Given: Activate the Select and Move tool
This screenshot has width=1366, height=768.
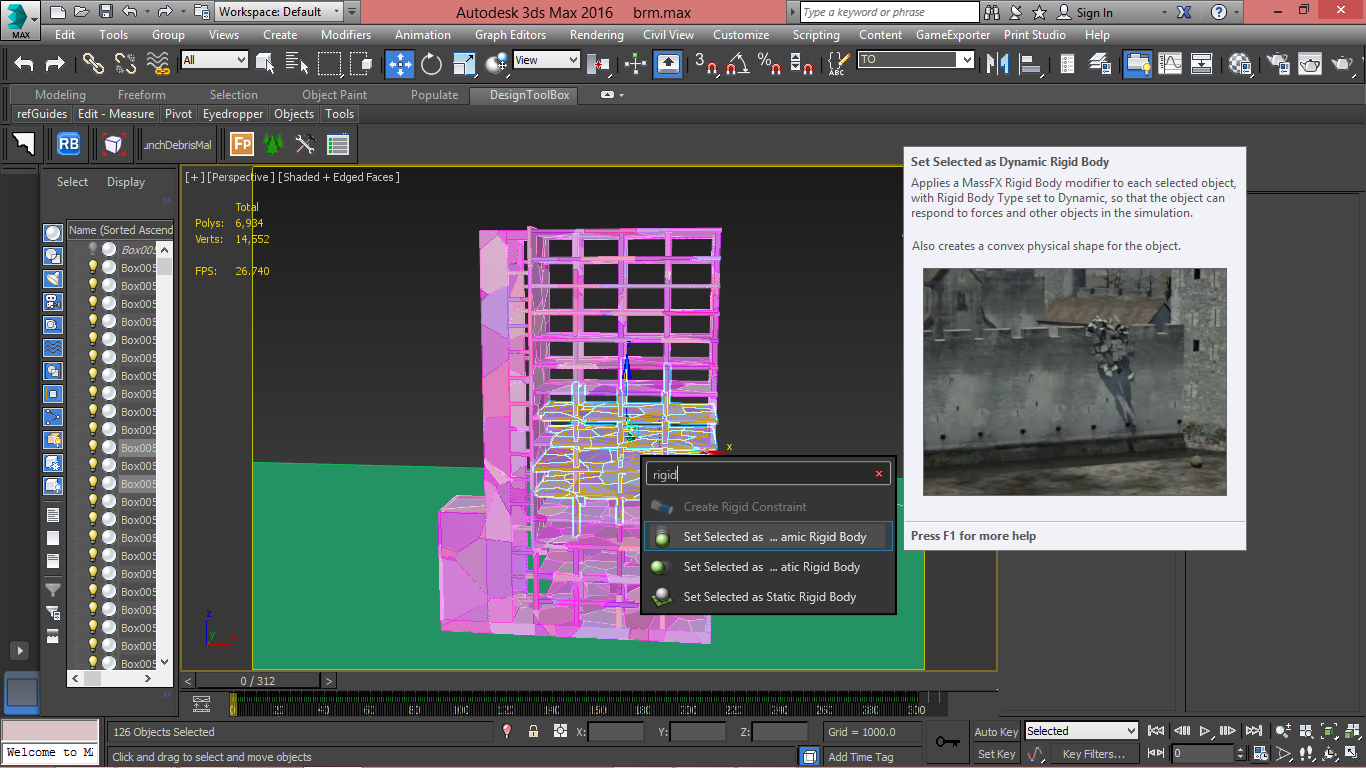Looking at the screenshot, I should click(x=400, y=63).
